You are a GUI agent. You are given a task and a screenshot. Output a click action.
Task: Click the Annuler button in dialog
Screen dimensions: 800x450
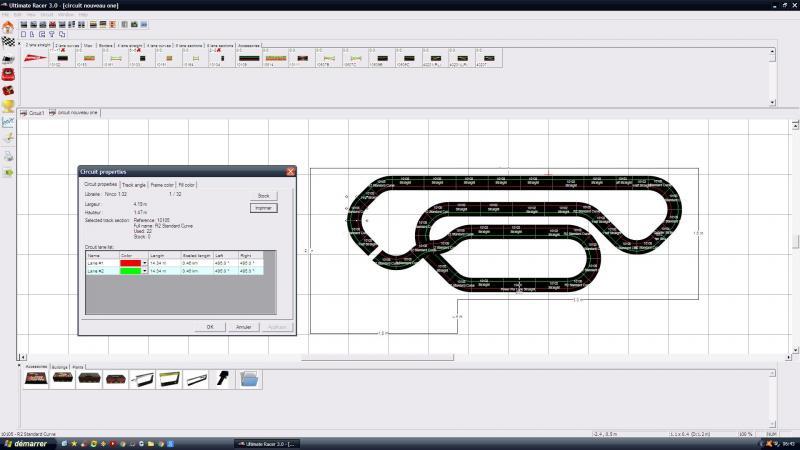pyautogui.click(x=243, y=326)
